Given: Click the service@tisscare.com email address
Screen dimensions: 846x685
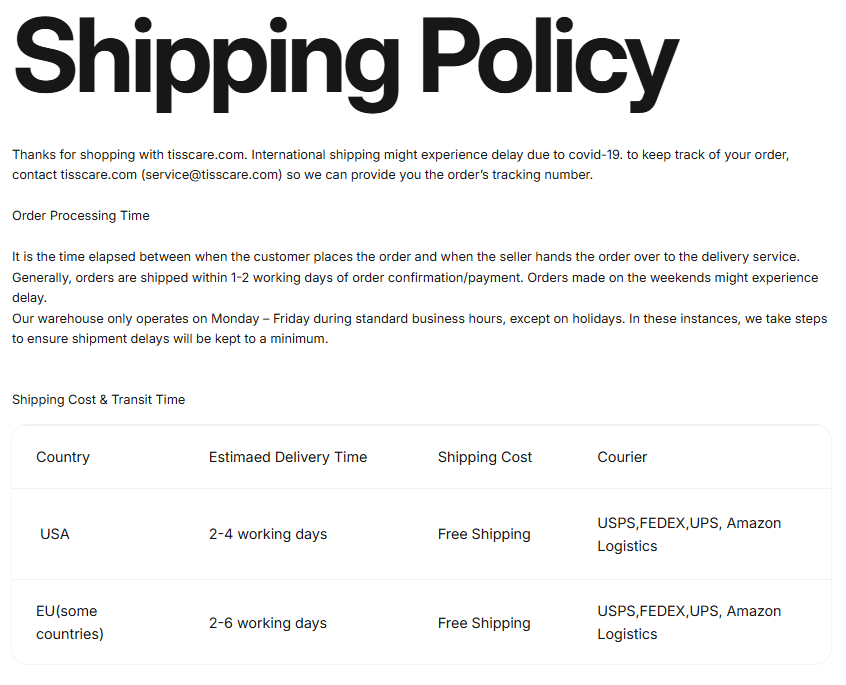Looking at the screenshot, I should click(x=212, y=175).
